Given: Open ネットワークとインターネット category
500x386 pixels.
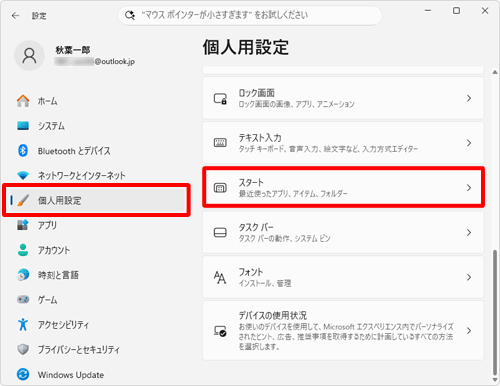Looking at the screenshot, I should (97, 175).
